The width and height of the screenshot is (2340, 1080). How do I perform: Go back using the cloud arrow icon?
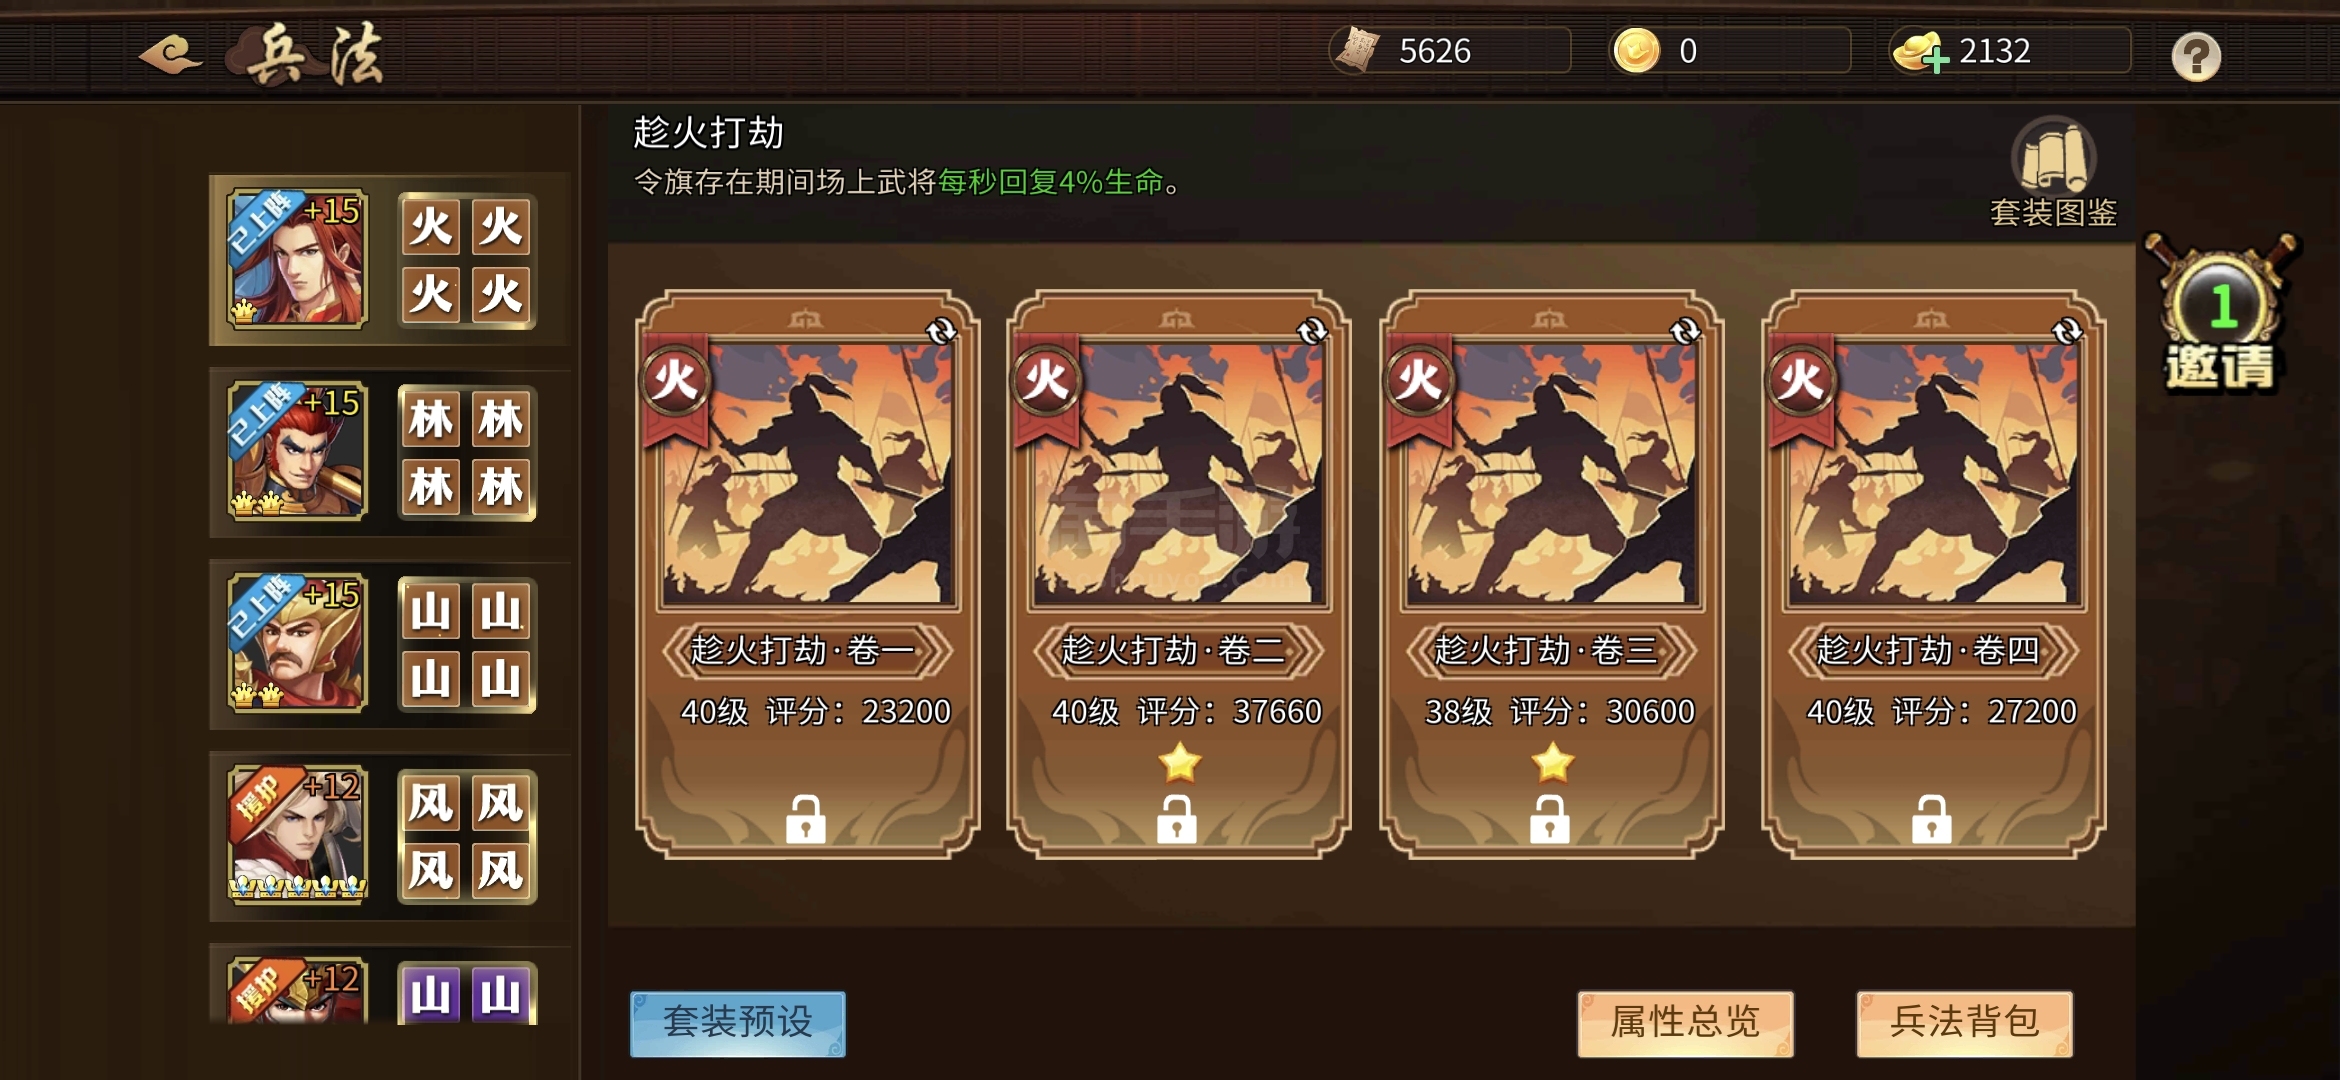click(171, 55)
